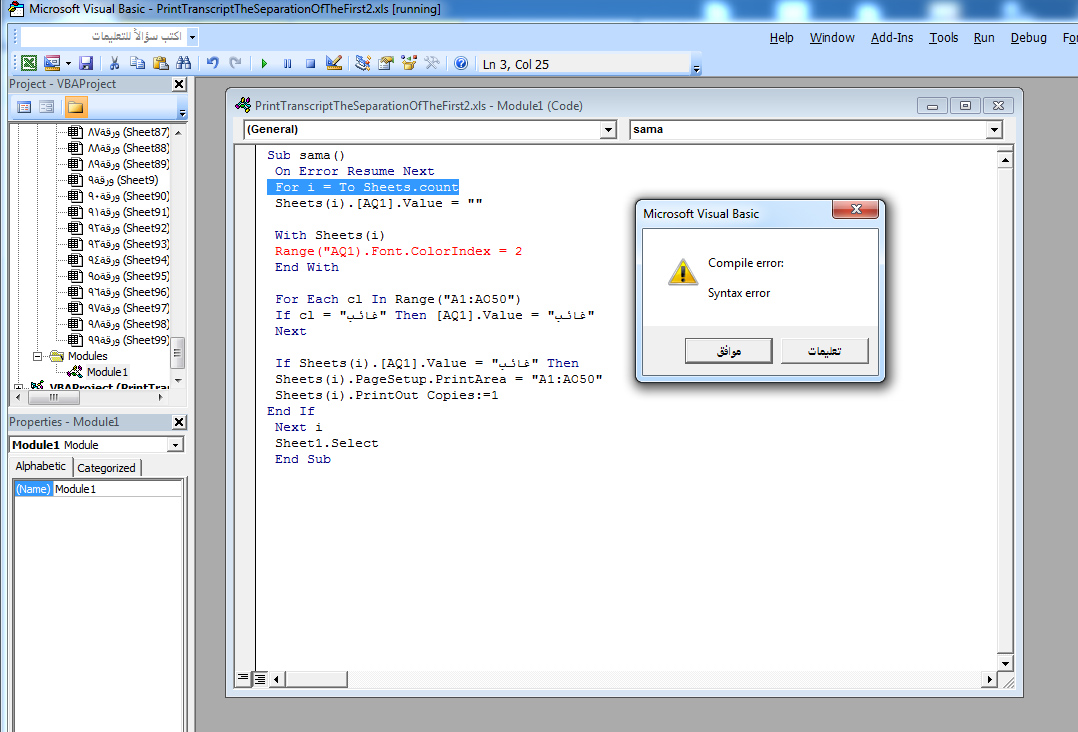
Task: Toggle Design Mode icon in toolbar
Action: 333,63
